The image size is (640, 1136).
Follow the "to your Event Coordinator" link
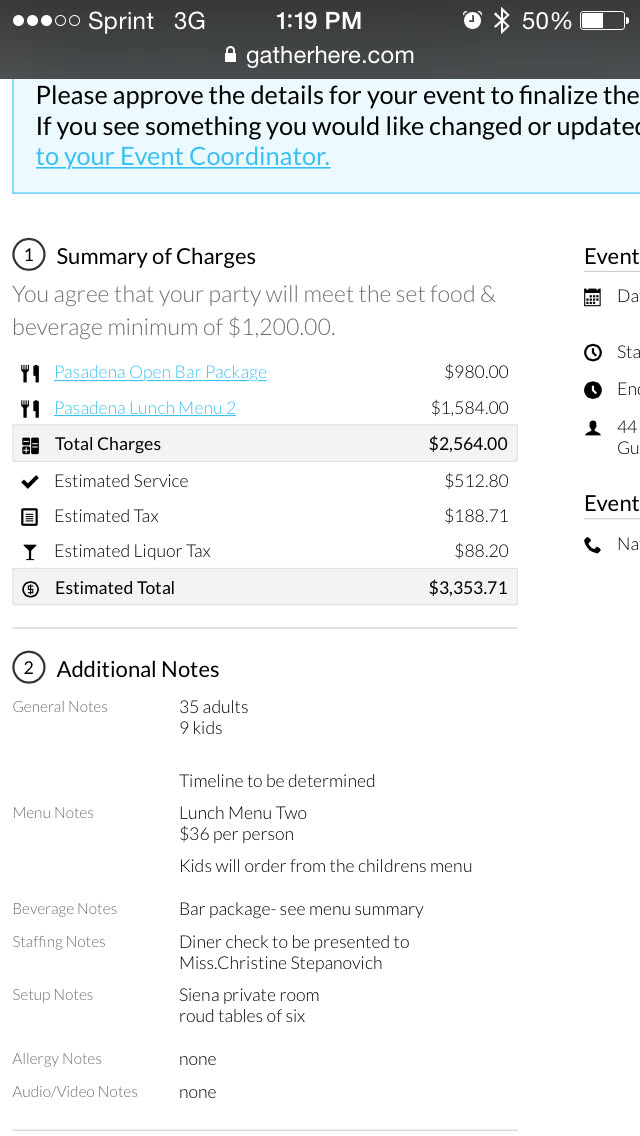pyautogui.click(x=182, y=157)
